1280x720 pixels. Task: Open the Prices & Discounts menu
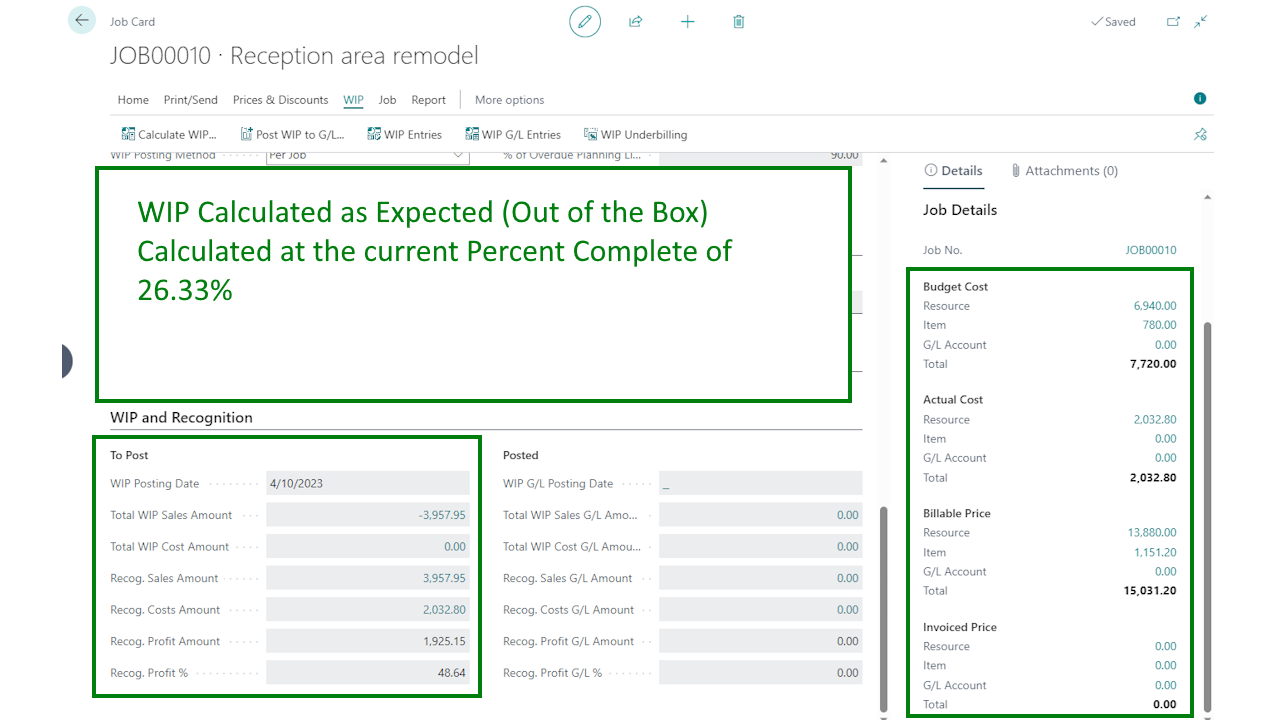coord(280,100)
